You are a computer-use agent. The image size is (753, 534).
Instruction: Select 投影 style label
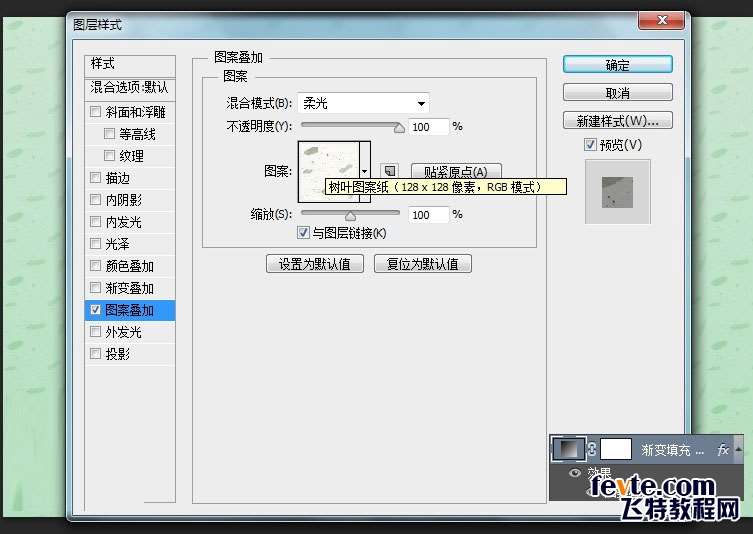tap(118, 354)
